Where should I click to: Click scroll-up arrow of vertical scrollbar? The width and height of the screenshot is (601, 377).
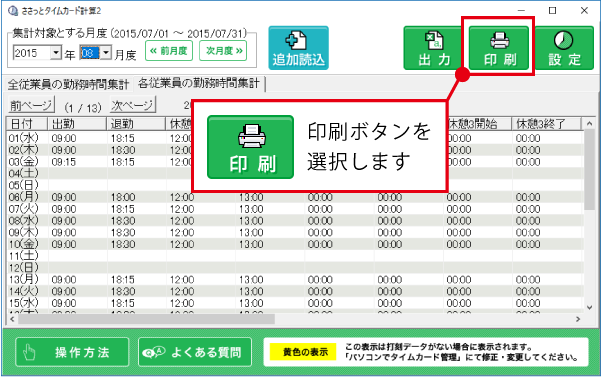click(x=590, y=123)
